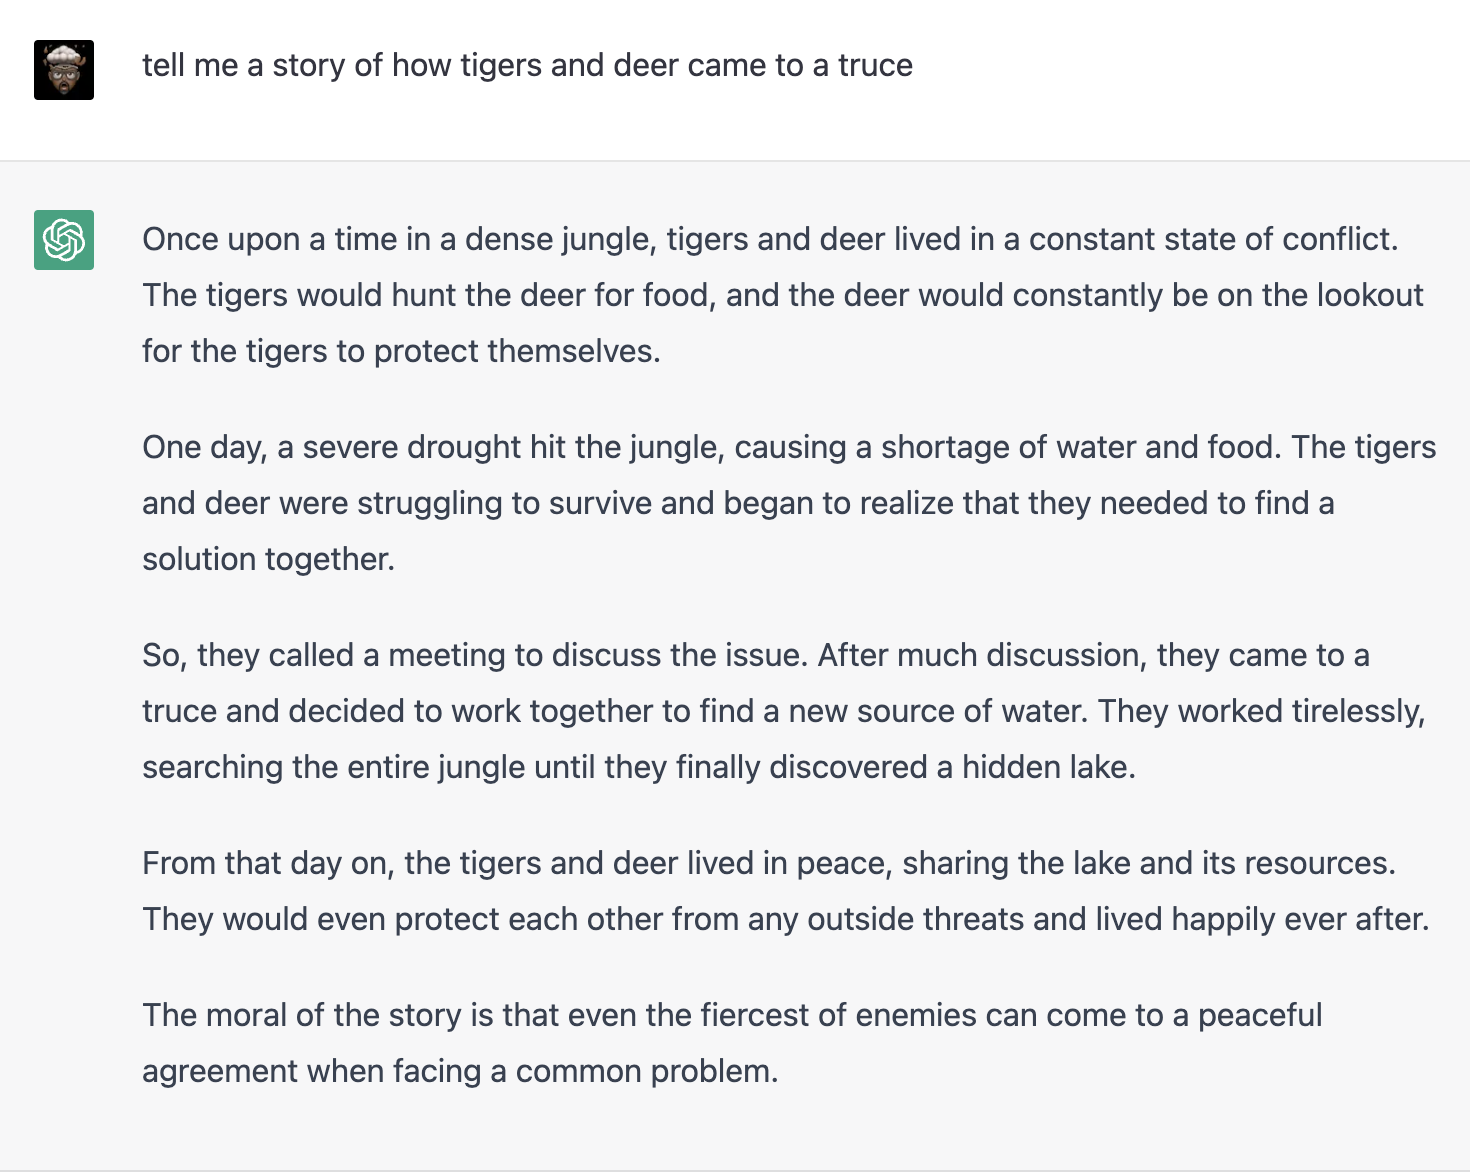This screenshot has height=1174, width=1470.
Task: Click the green ChatGPT logo icon
Action: [x=64, y=240]
